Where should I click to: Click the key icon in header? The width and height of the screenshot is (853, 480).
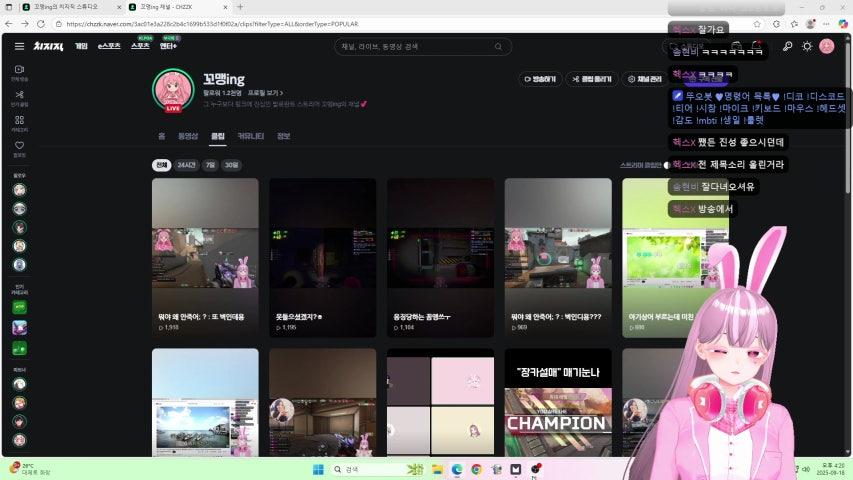[x=787, y=46]
